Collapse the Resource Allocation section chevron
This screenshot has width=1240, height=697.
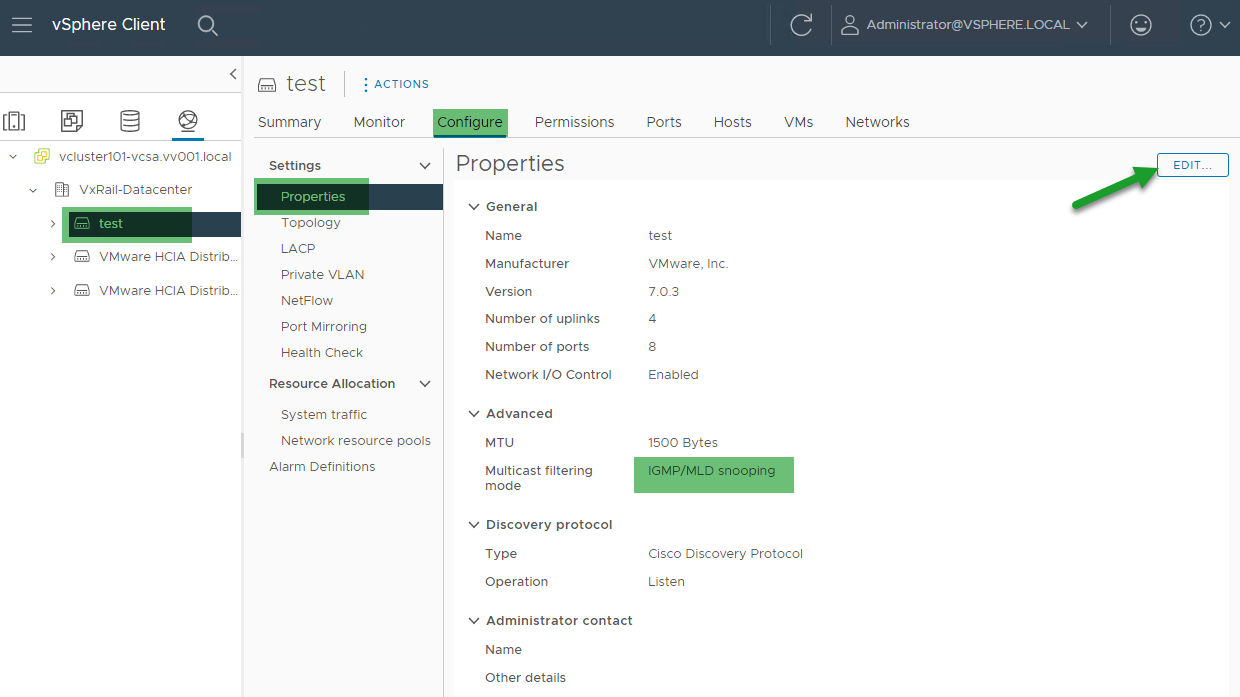[x=425, y=384]
